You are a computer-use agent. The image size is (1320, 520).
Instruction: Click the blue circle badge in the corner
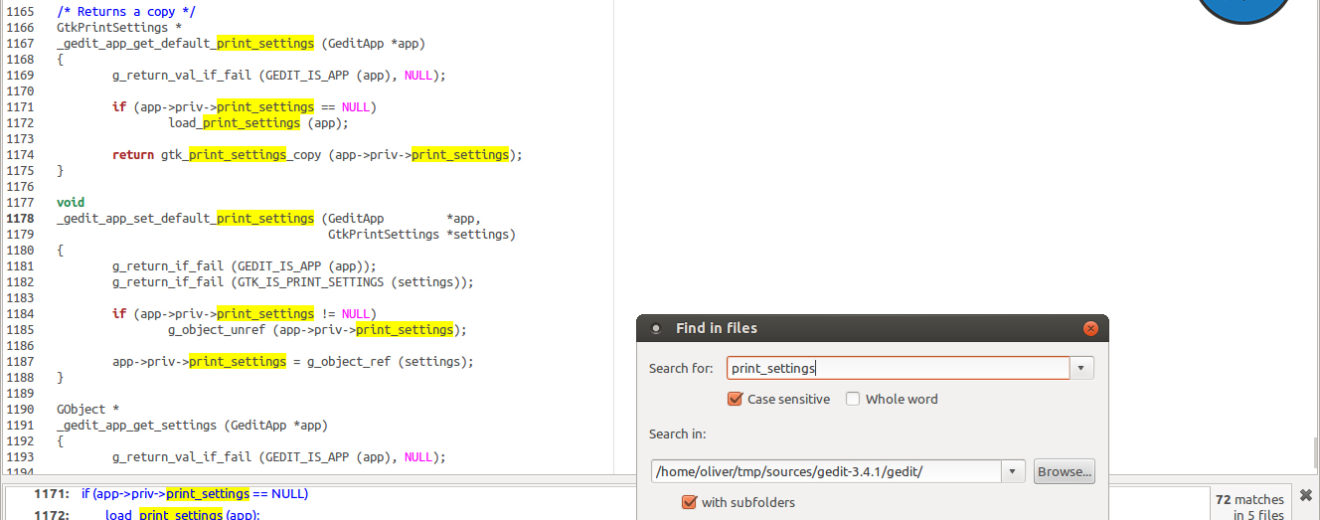click(1243, 6)
